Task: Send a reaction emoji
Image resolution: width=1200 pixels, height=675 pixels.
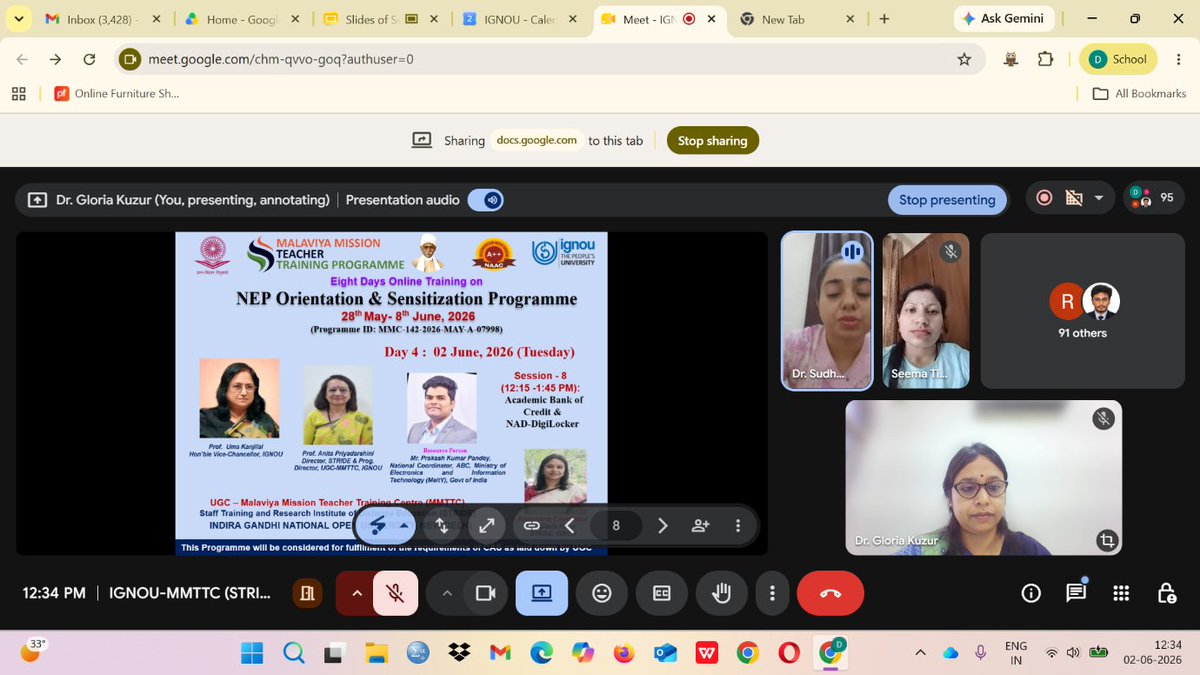Action: pos(601,593)
